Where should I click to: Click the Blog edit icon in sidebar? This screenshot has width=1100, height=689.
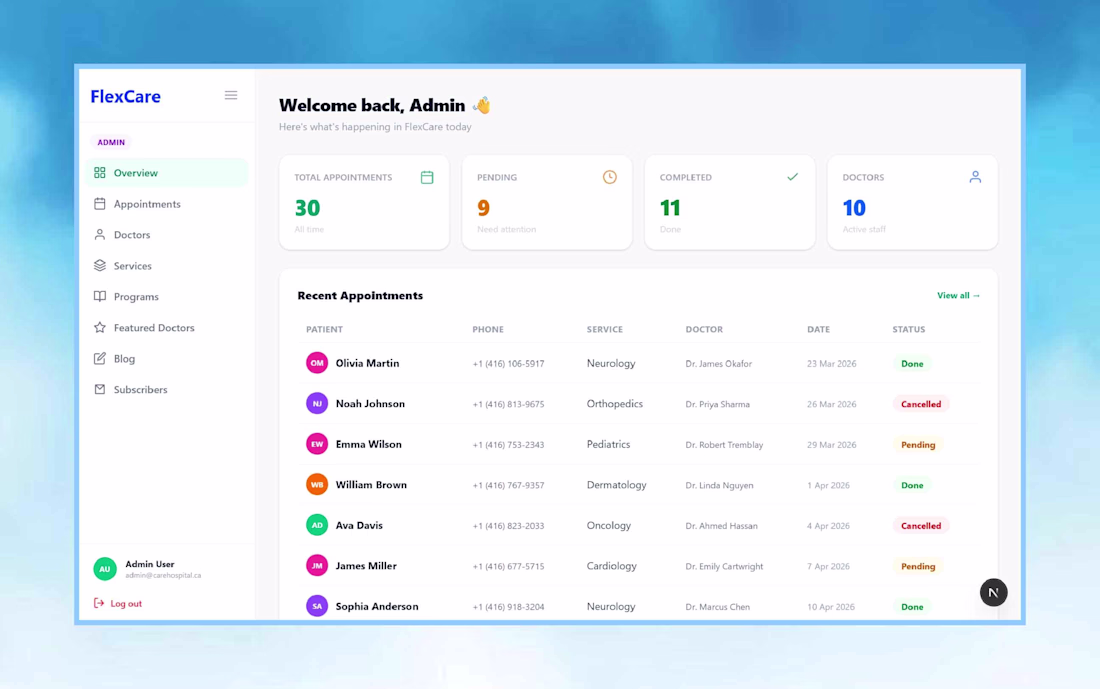[100, 358]
